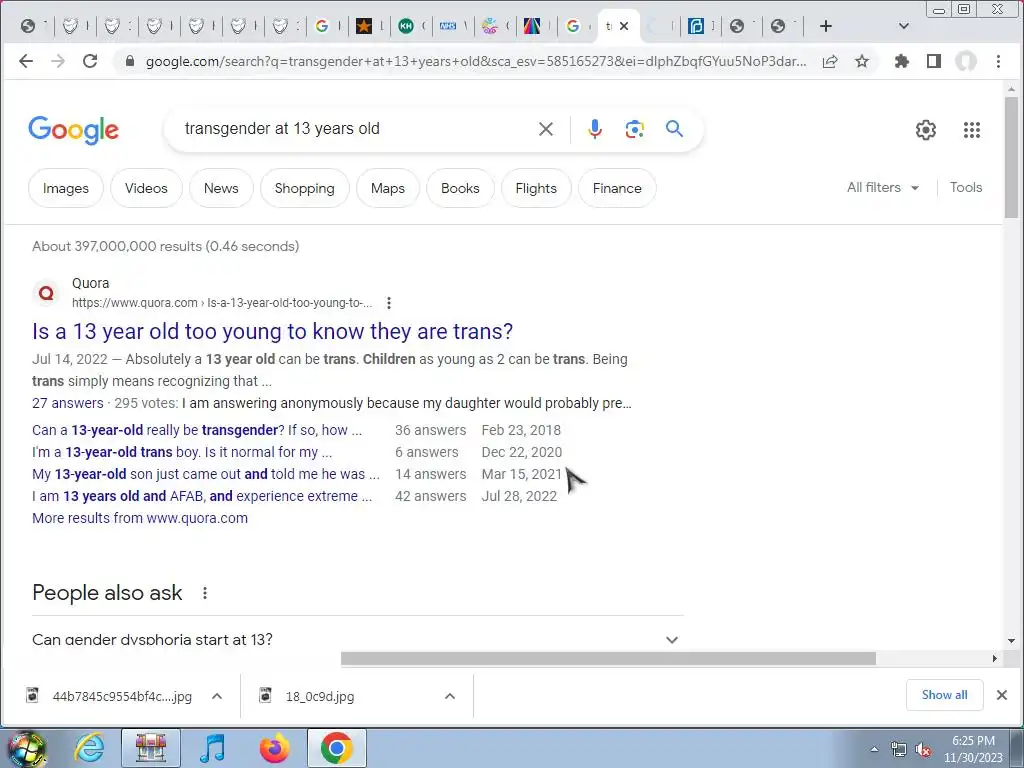Screen dimensions: 1024x768
Task: Open the tab search dropdown arrow
Action: click(904, 26)
